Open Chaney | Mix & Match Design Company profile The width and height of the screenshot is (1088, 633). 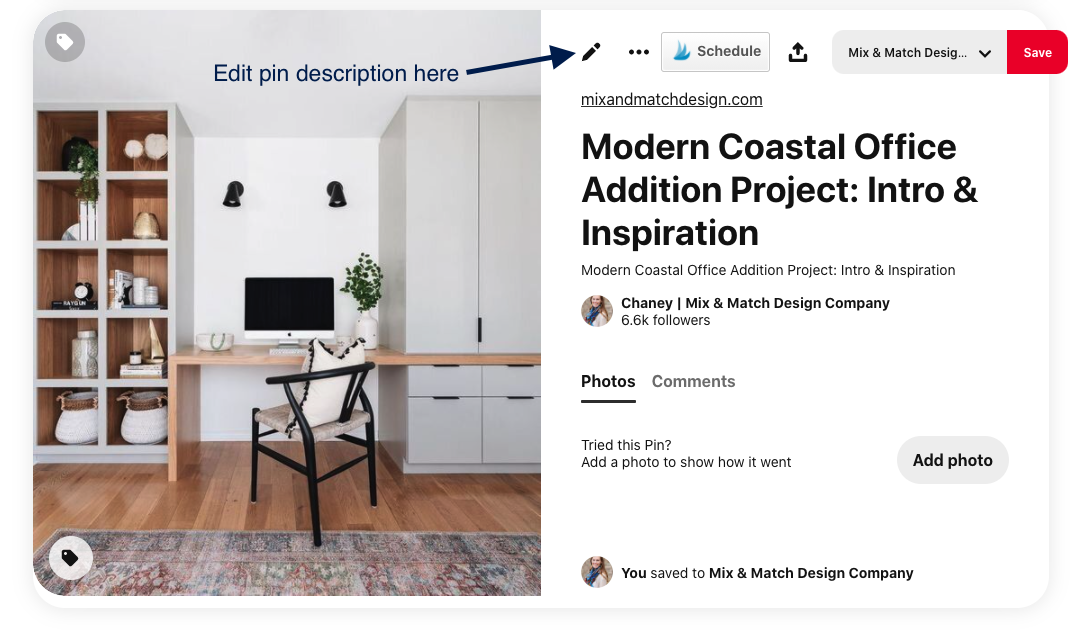755,303
